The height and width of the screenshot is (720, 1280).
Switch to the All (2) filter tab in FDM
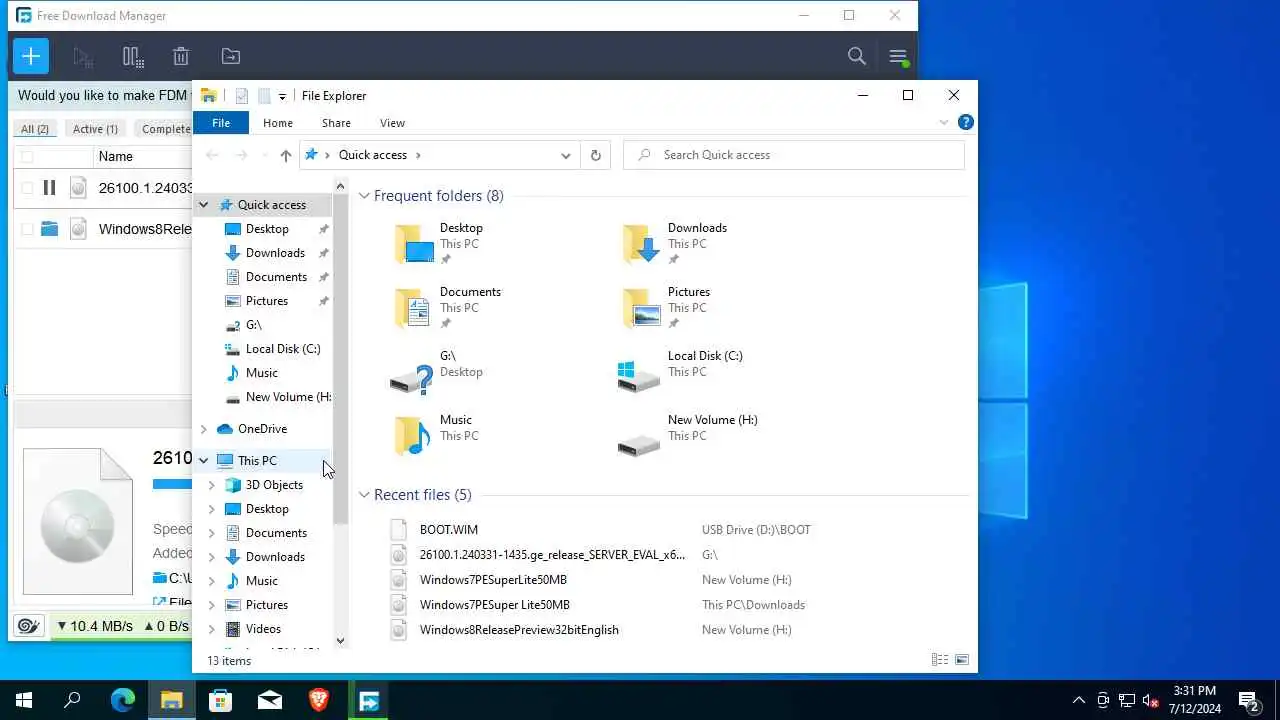click(35, 129)
